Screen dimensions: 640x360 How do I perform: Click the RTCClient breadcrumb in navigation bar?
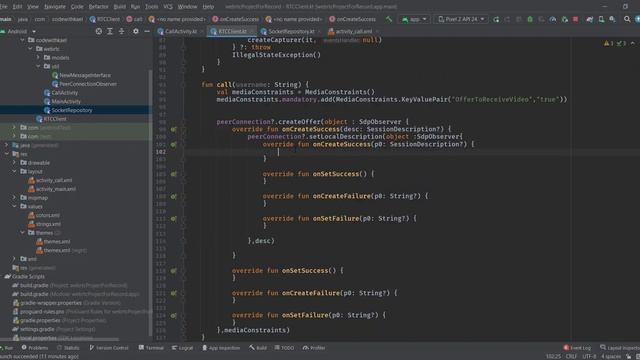(105, 19)
